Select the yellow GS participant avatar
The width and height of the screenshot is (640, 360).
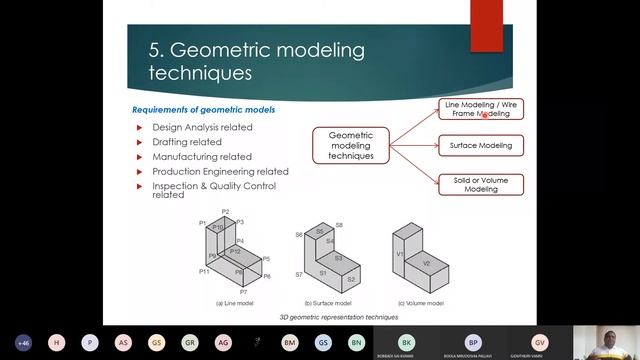click(157, 343)
